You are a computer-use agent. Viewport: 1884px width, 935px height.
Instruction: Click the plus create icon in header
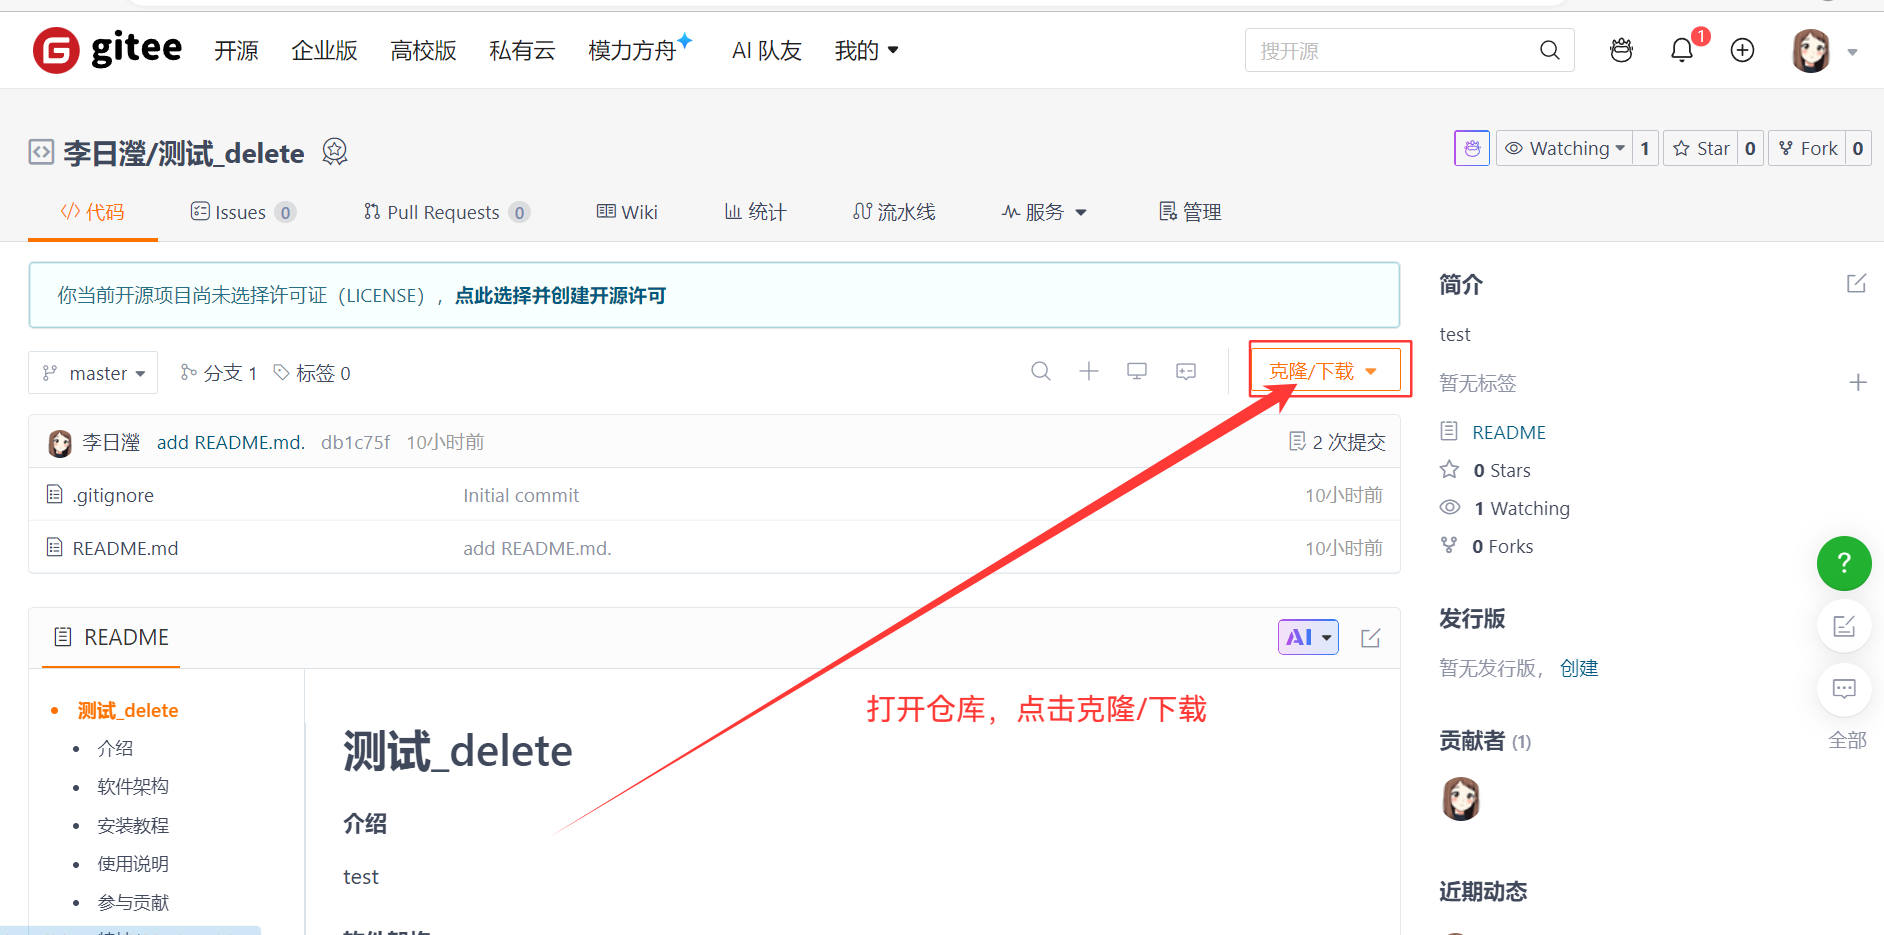tap(1742, 50)
